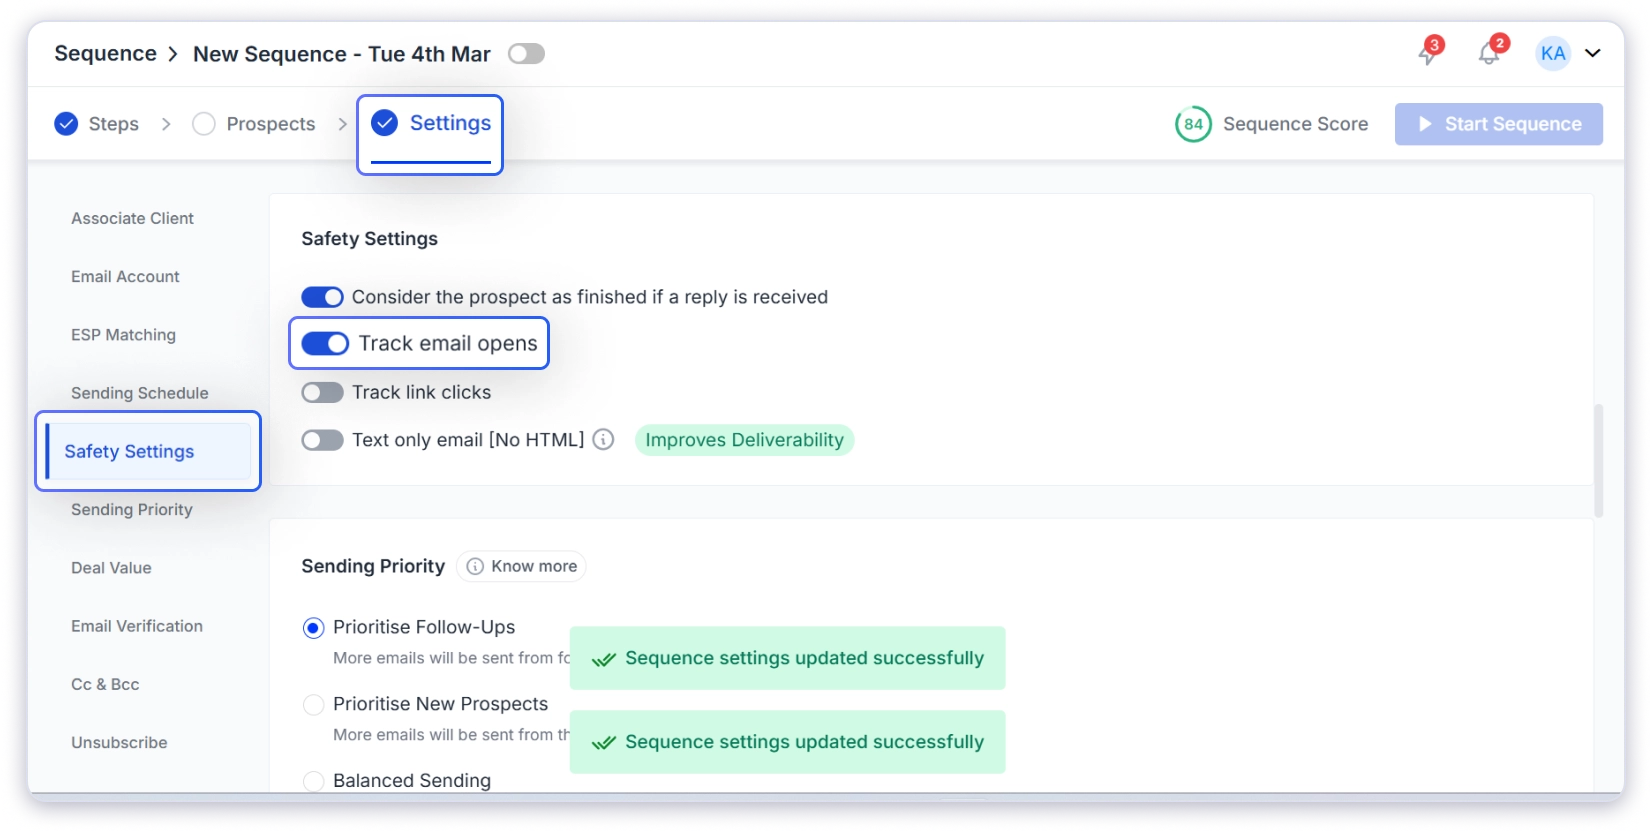Click the Steps checkmark icon

tap(66, 124)
